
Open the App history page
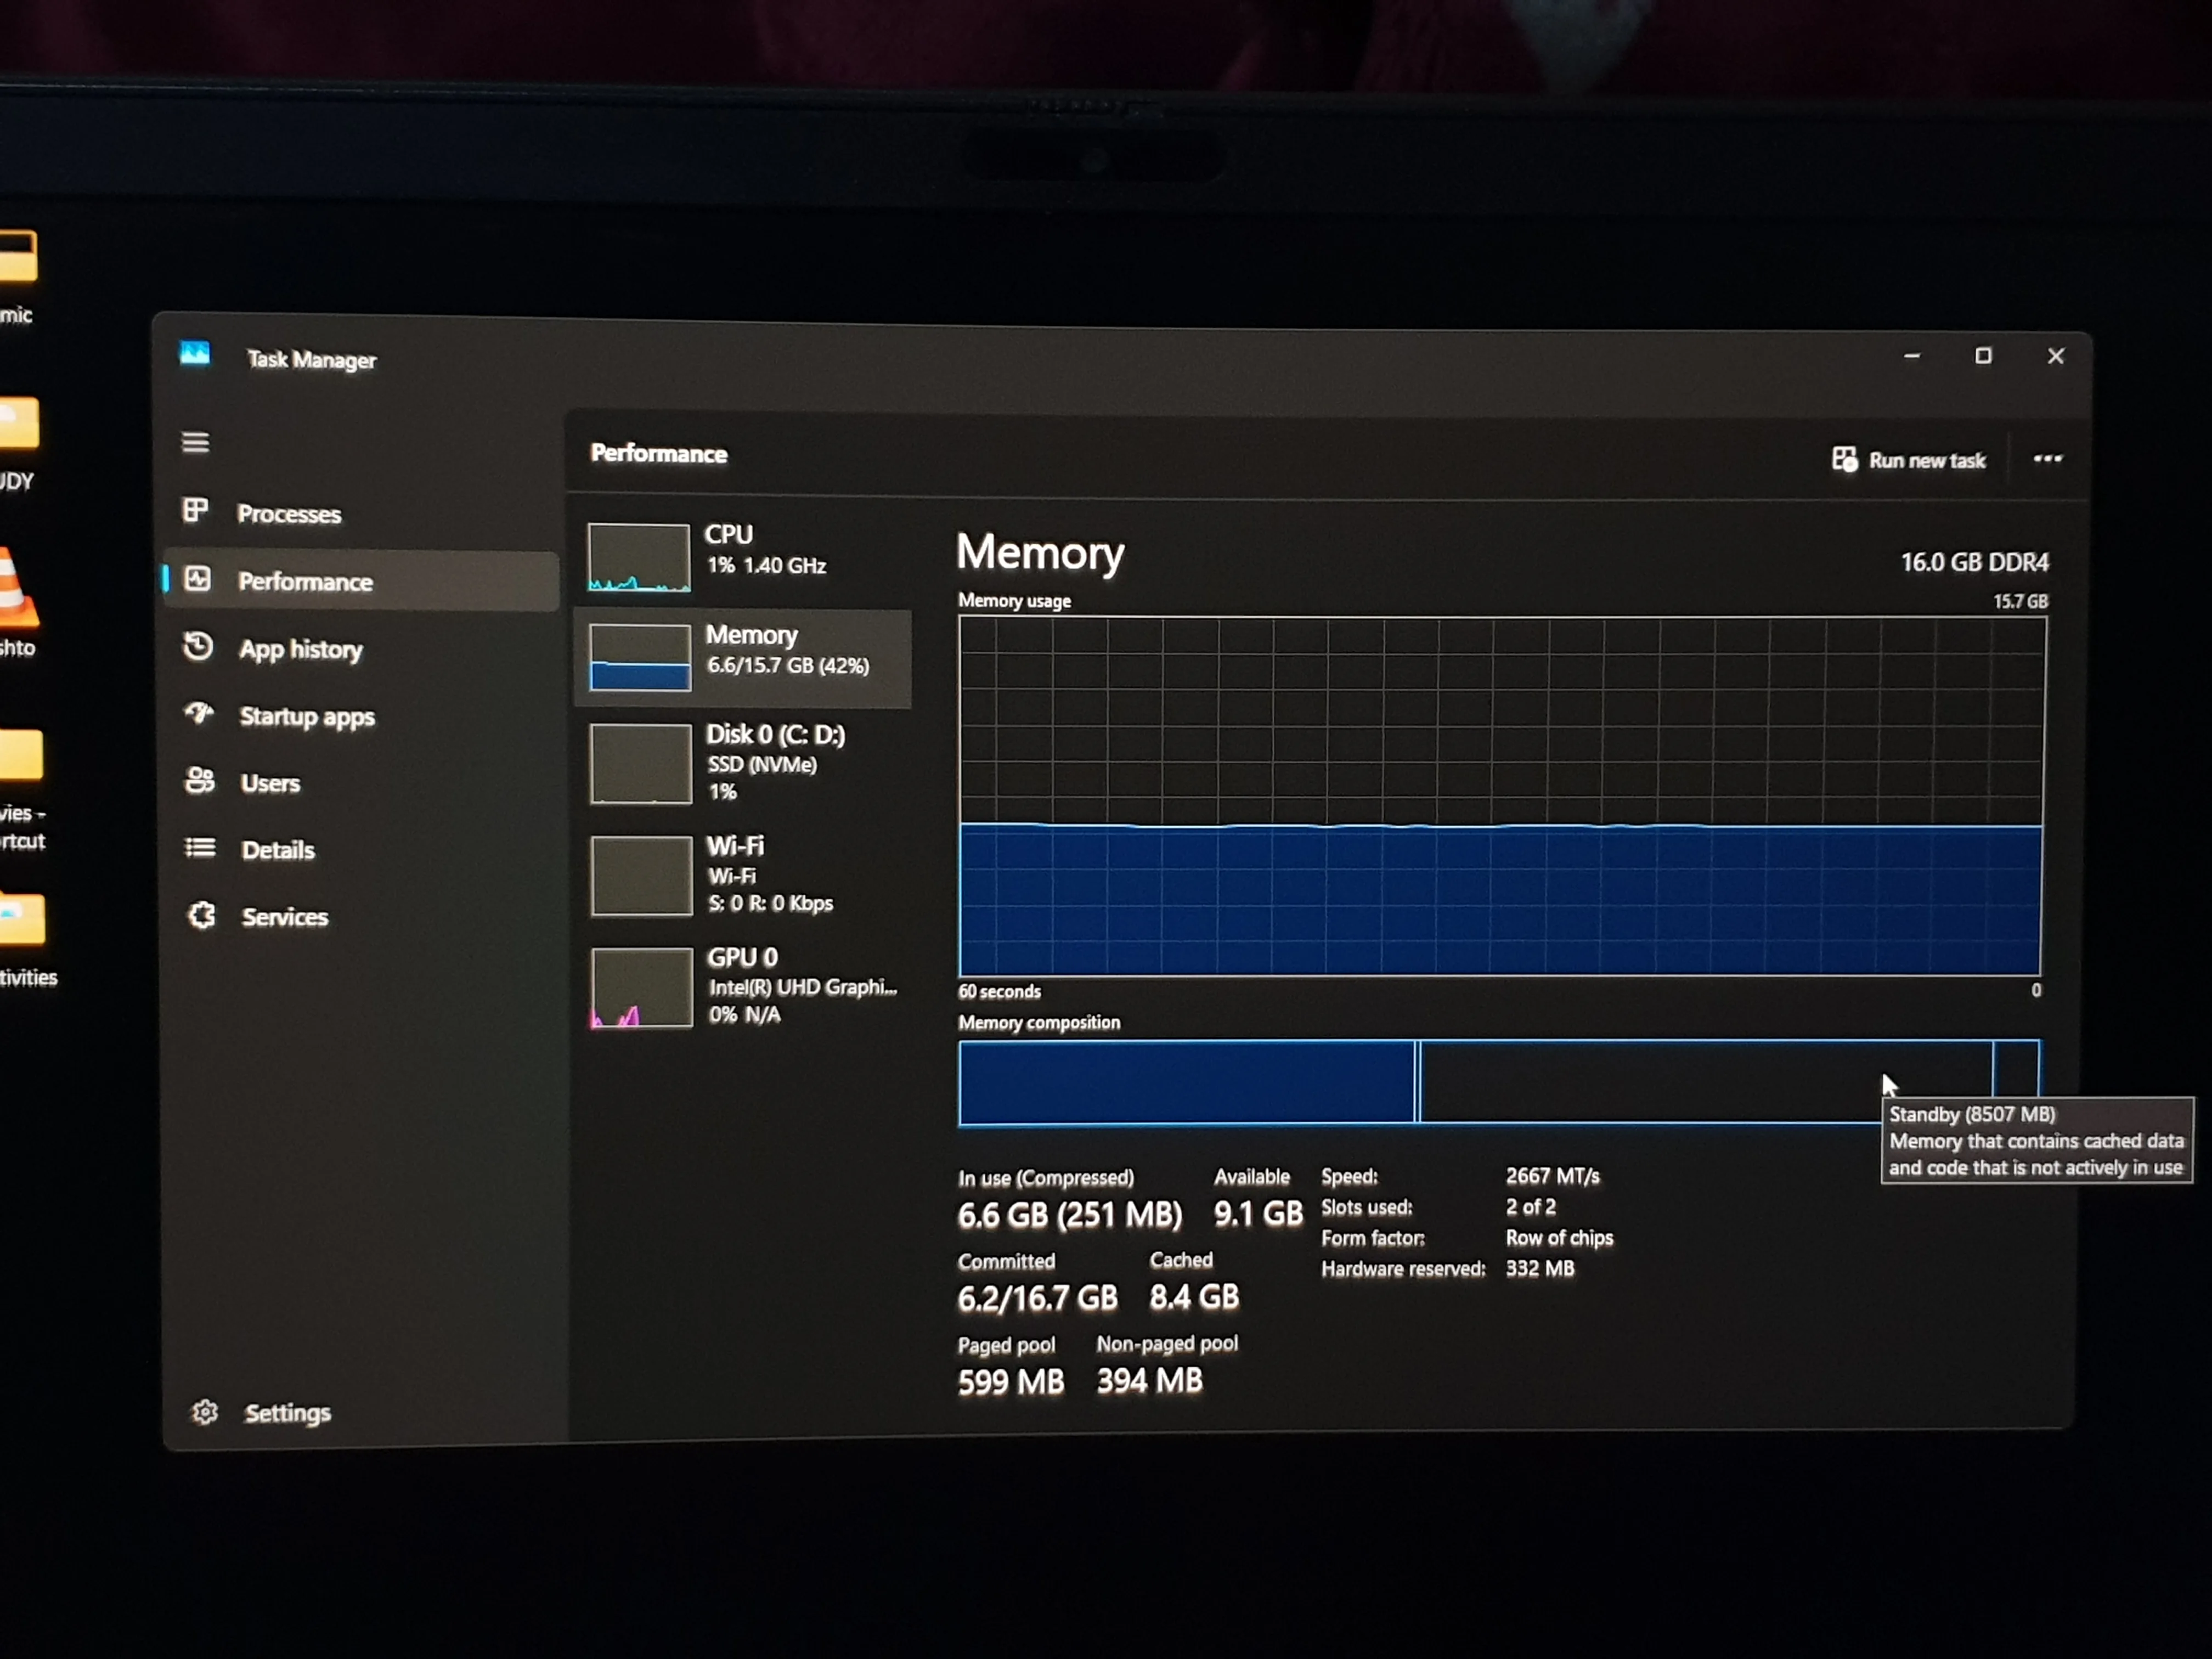click(300, 649)
